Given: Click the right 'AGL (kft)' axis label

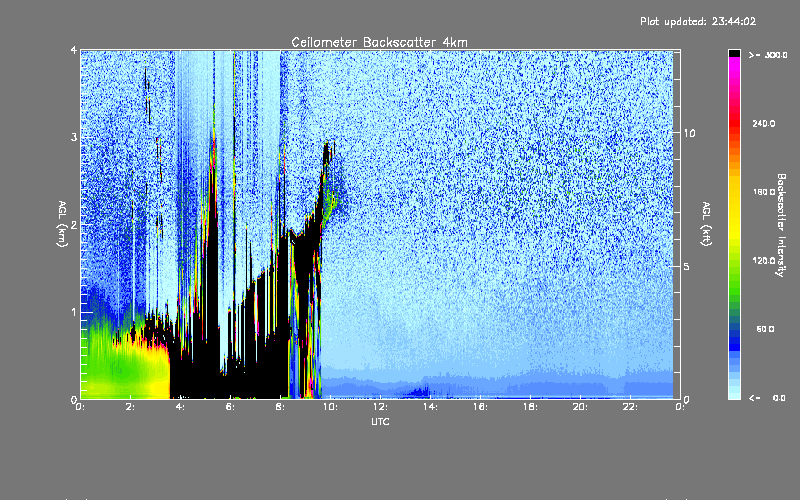Looking at the screenshot, I should [x=706, y=224].
